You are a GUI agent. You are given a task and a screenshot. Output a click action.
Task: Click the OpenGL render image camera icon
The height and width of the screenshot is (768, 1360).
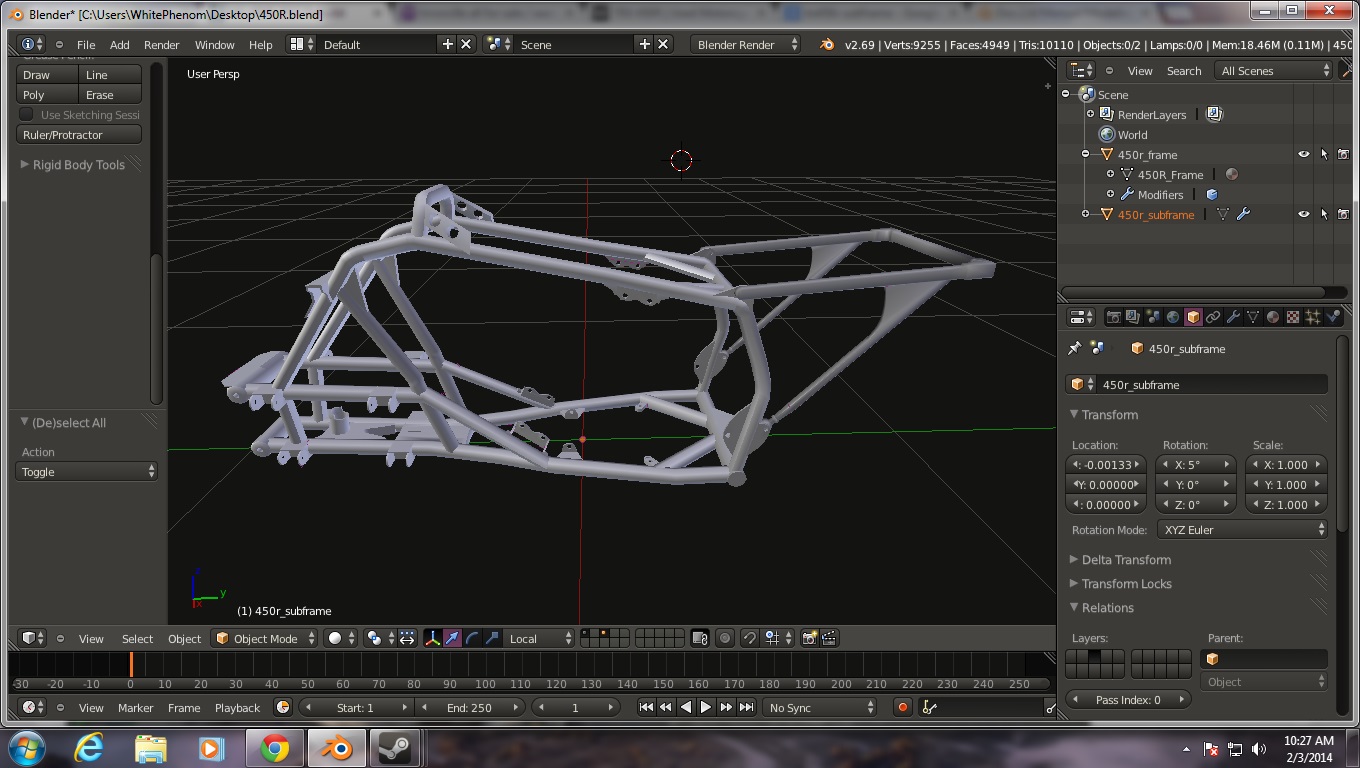[810, 638]
